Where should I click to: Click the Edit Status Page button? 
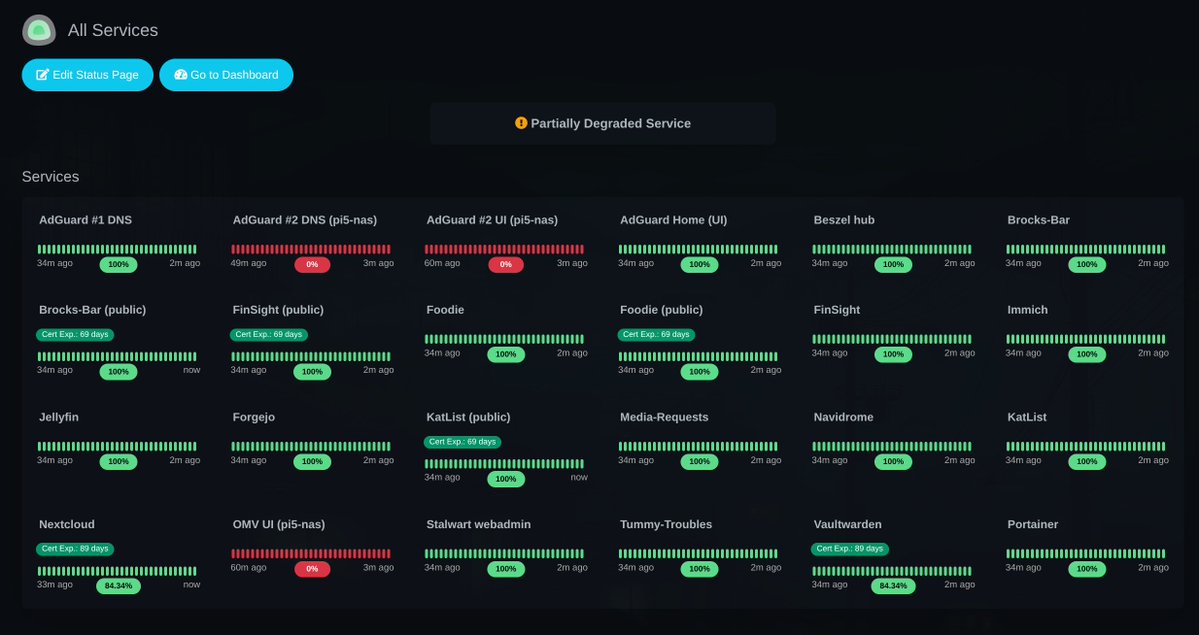(x=88, y=75)
